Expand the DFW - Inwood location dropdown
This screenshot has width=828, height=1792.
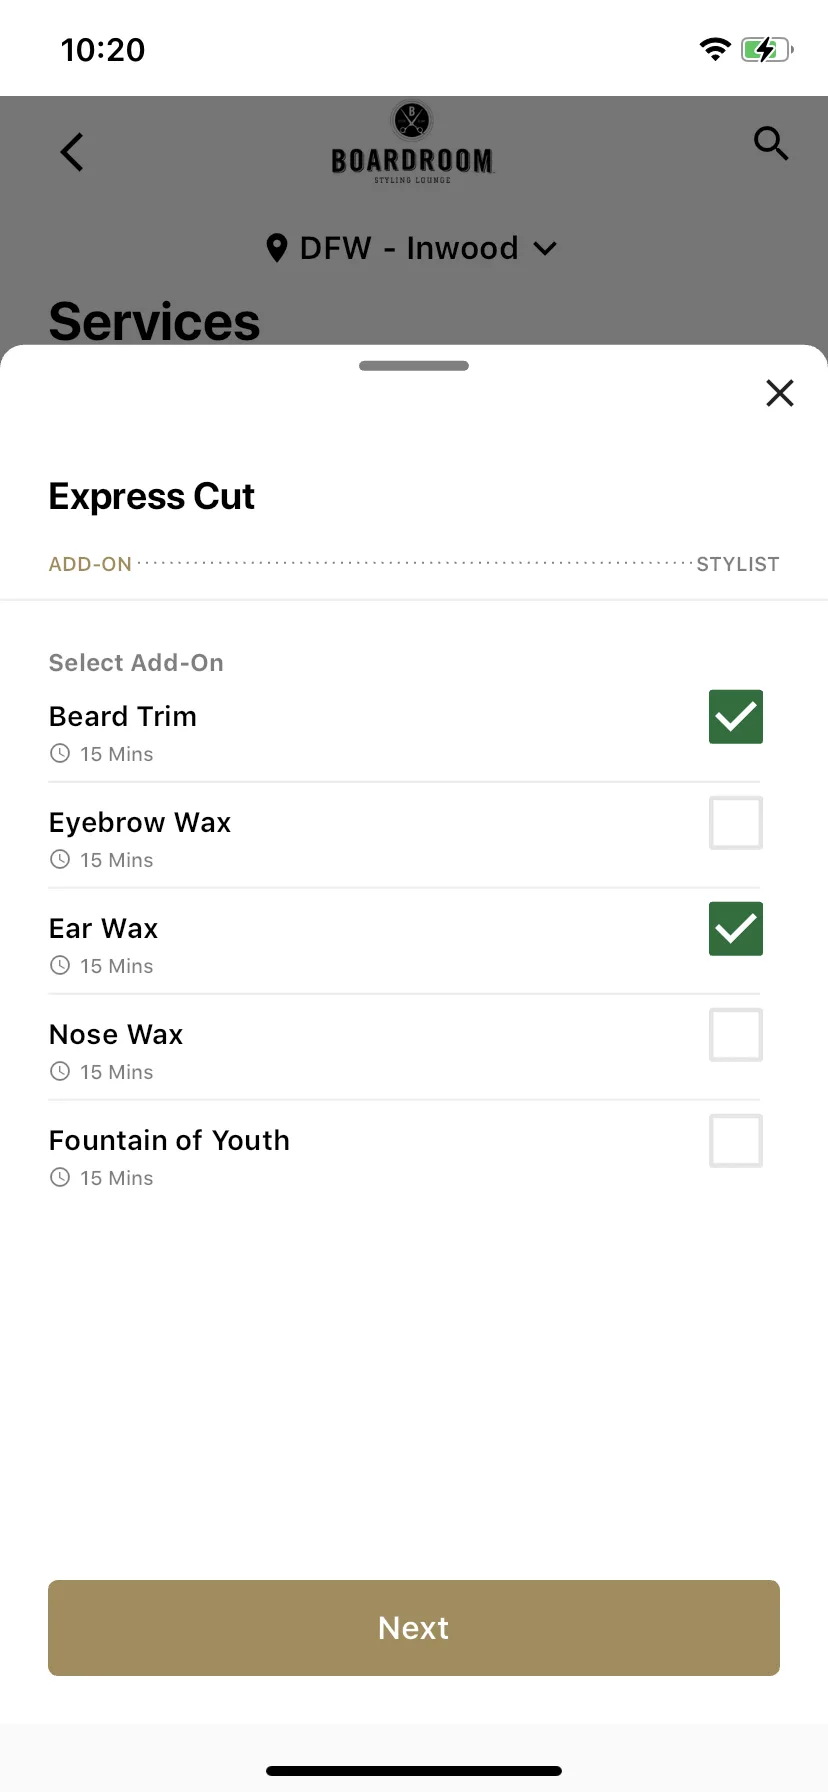[412, 248]
